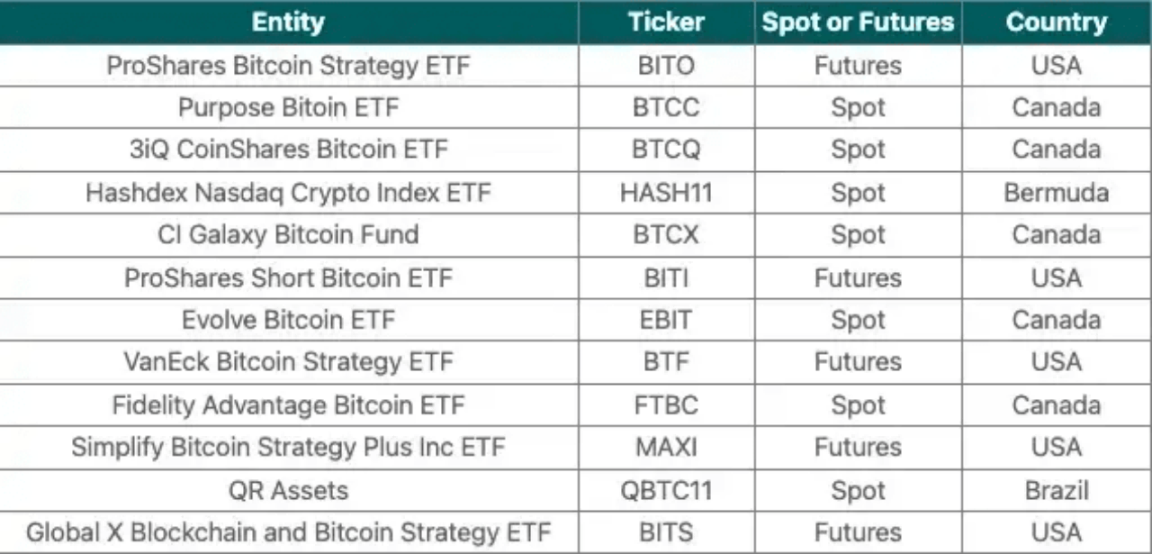This screenshot has height=554, width=1152.
Task: Click the Brazil country cell
Action: click(1056, 490)
